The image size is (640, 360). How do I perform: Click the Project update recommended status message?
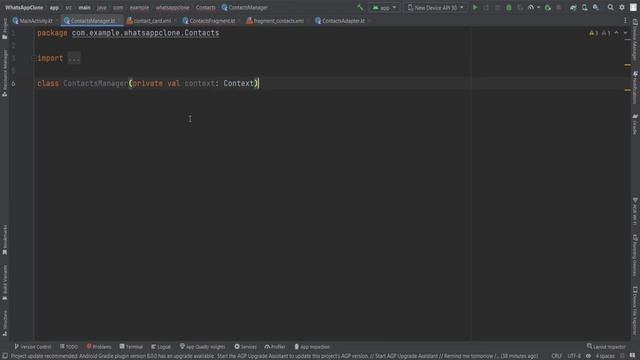[274, 356]
